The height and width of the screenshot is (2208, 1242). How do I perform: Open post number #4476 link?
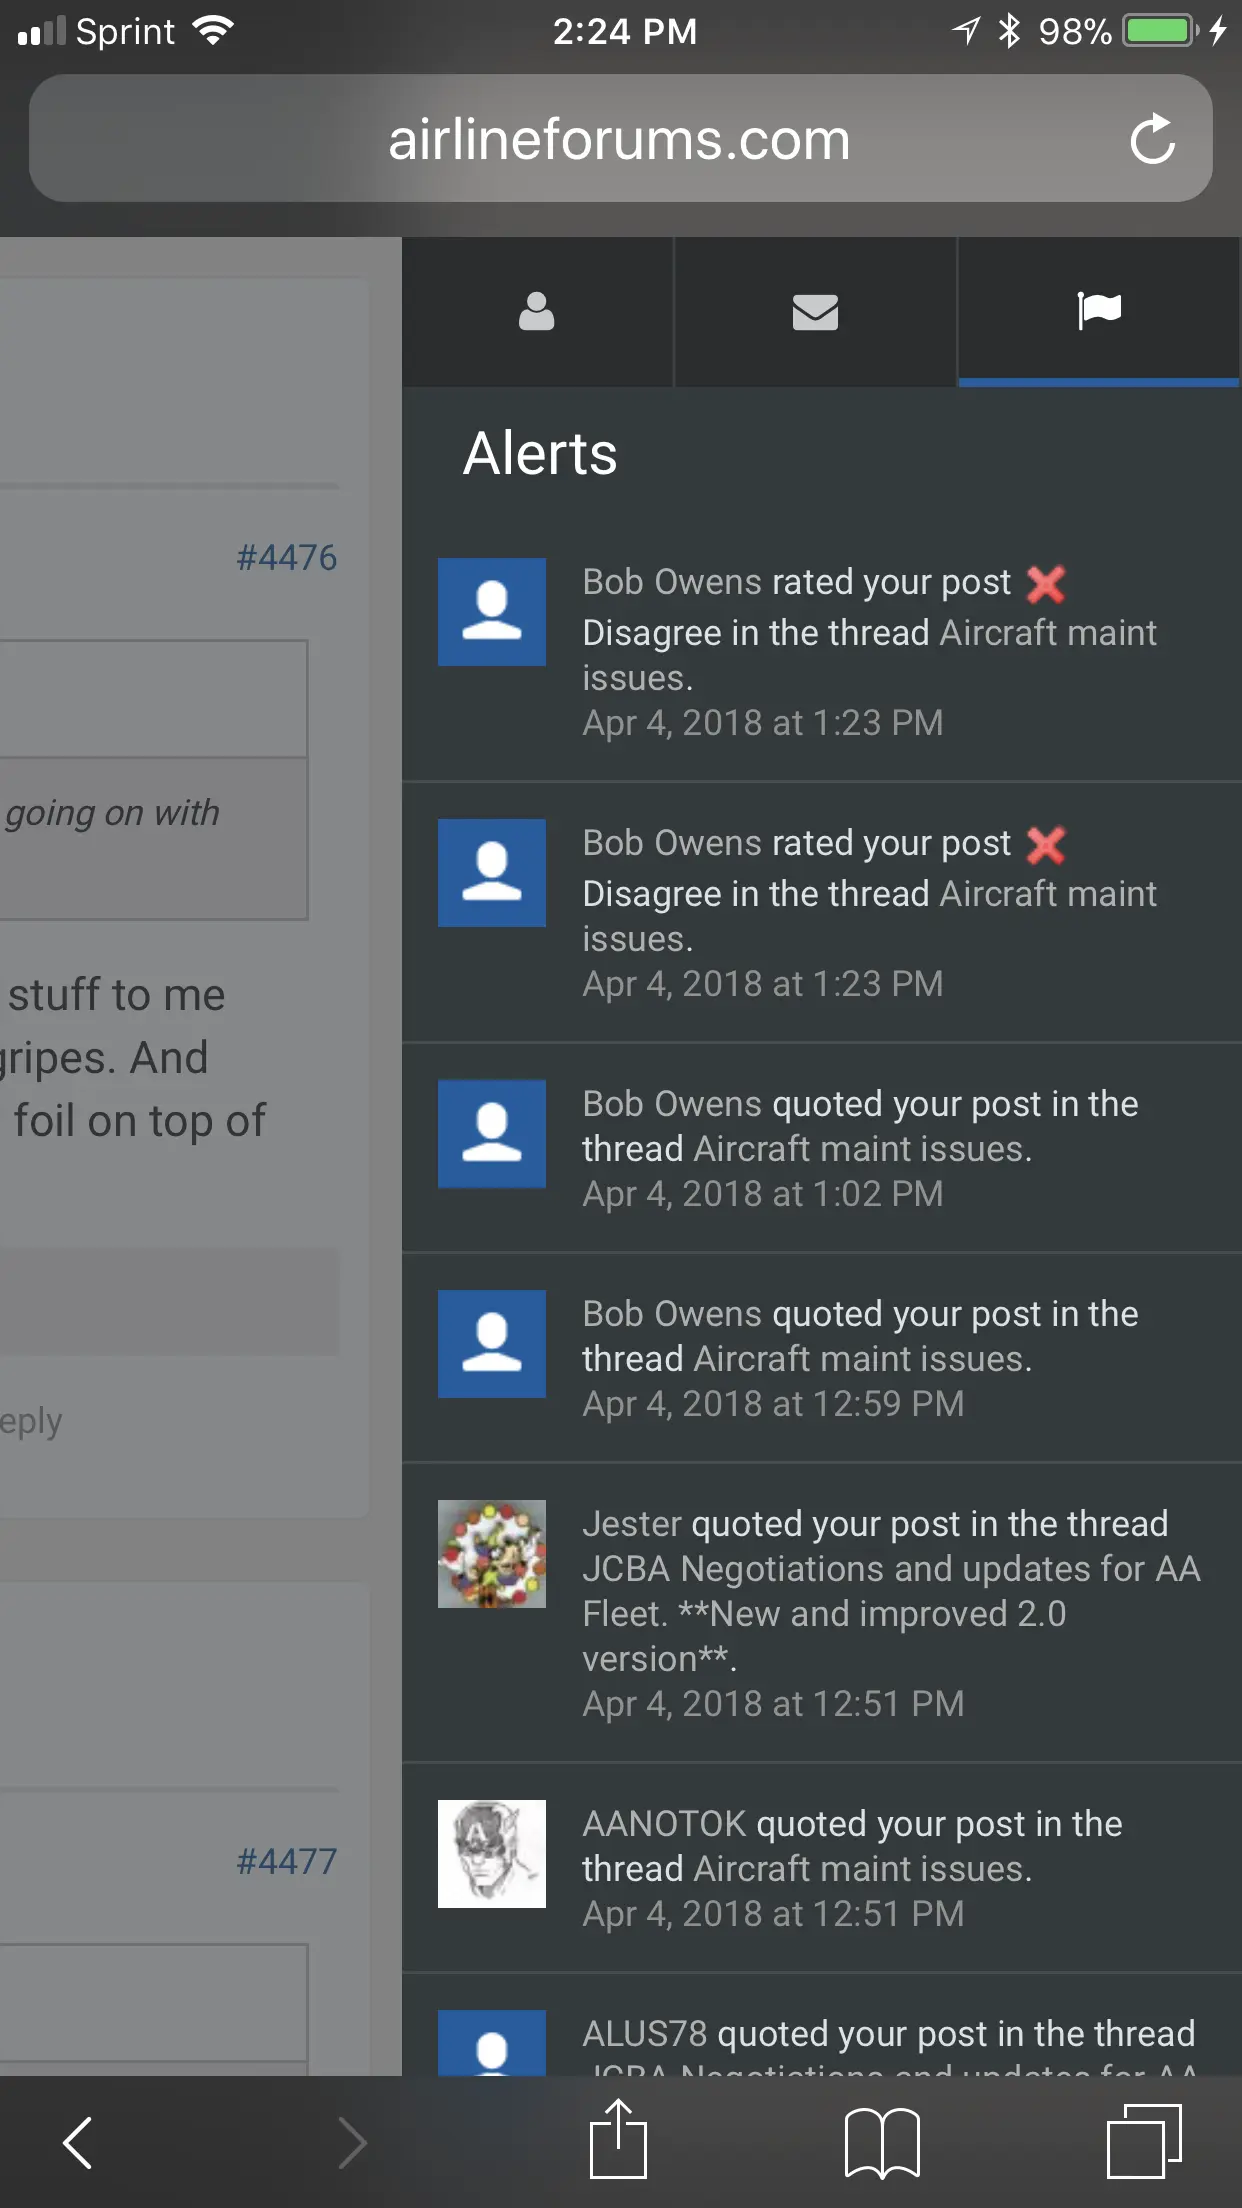(287, 558)
